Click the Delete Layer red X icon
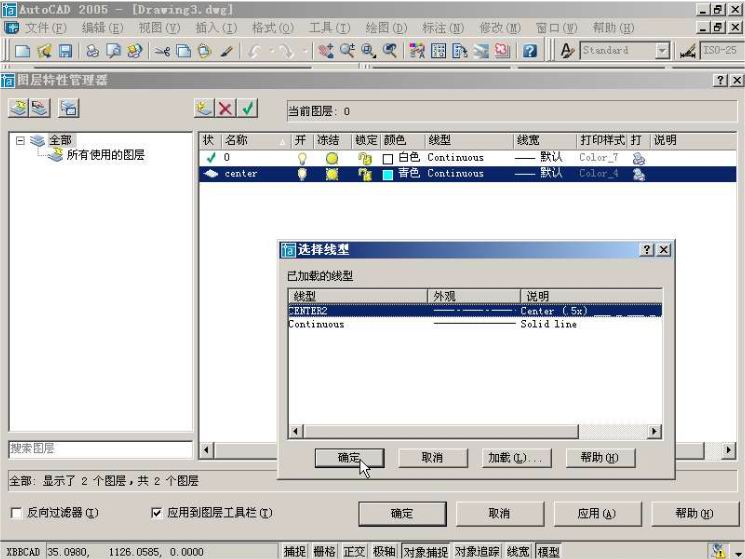Screen dimensions: 745x559 coord(226,108)
